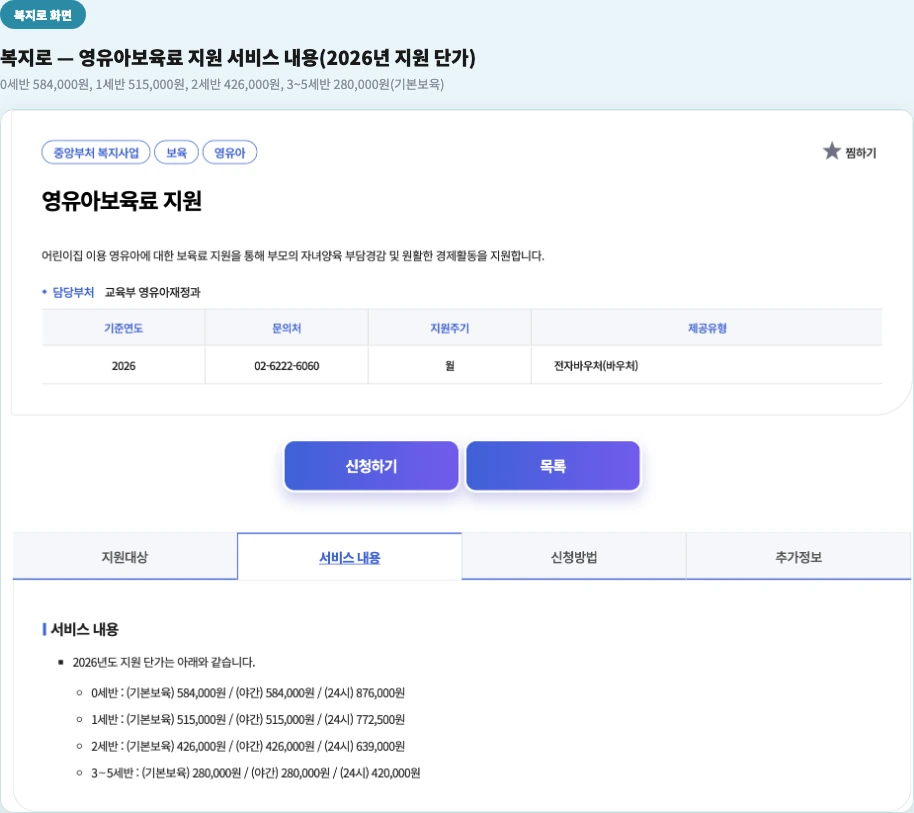The image size is (914, 813).
Task: Click the 지원주기 value 월
Action: click(x=449, y=366)
